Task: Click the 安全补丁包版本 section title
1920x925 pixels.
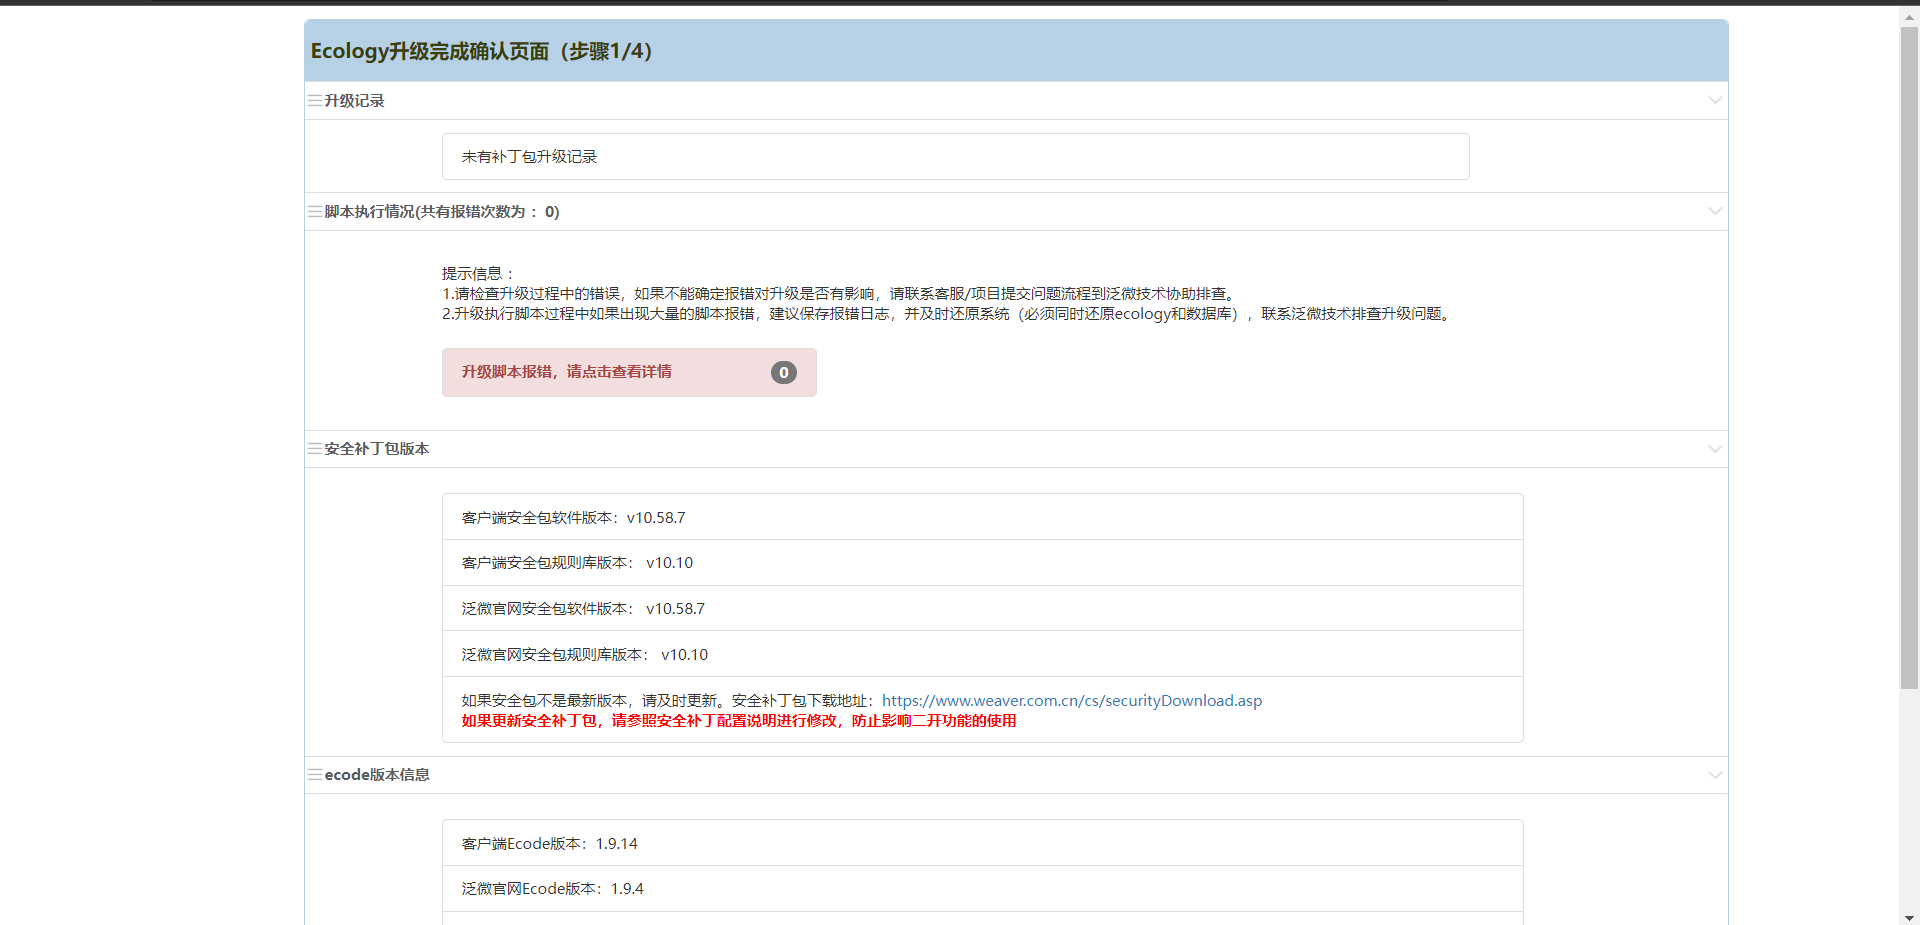Action: click(377, 449)
